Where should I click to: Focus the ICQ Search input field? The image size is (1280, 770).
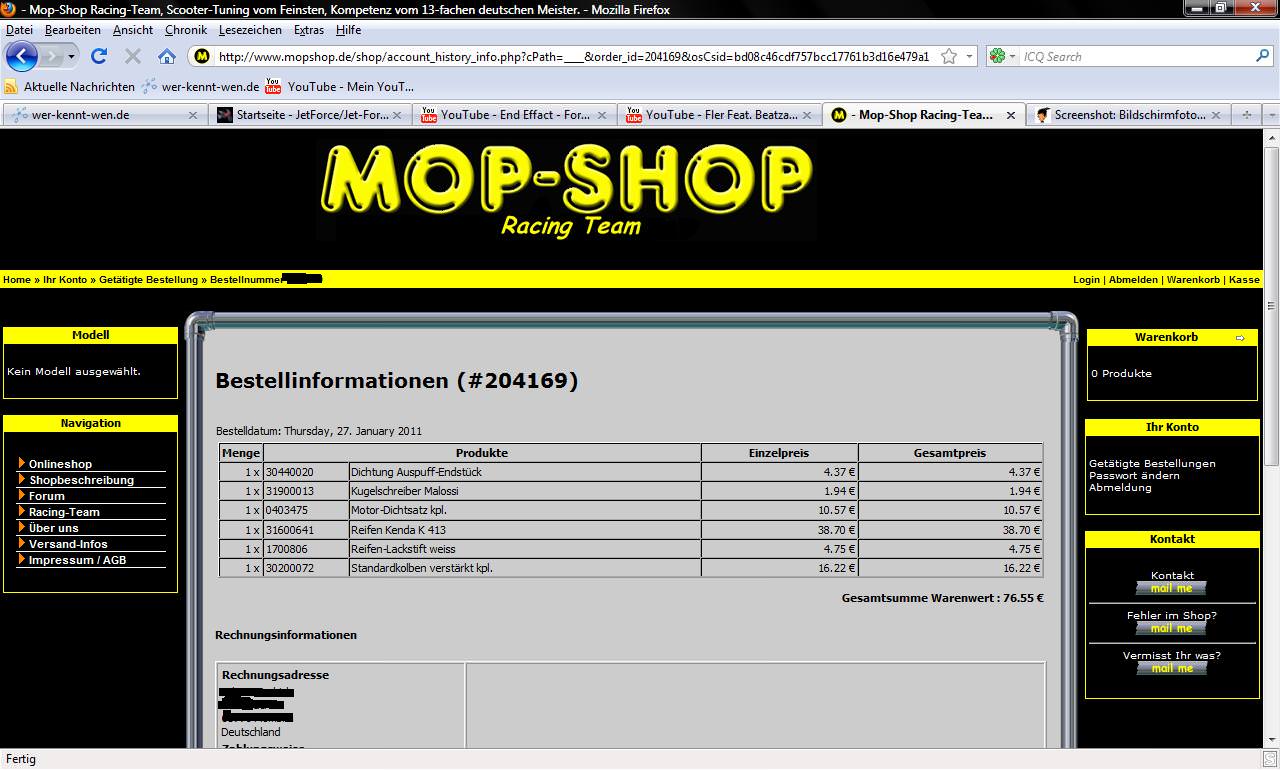[x=1136, y=57]
